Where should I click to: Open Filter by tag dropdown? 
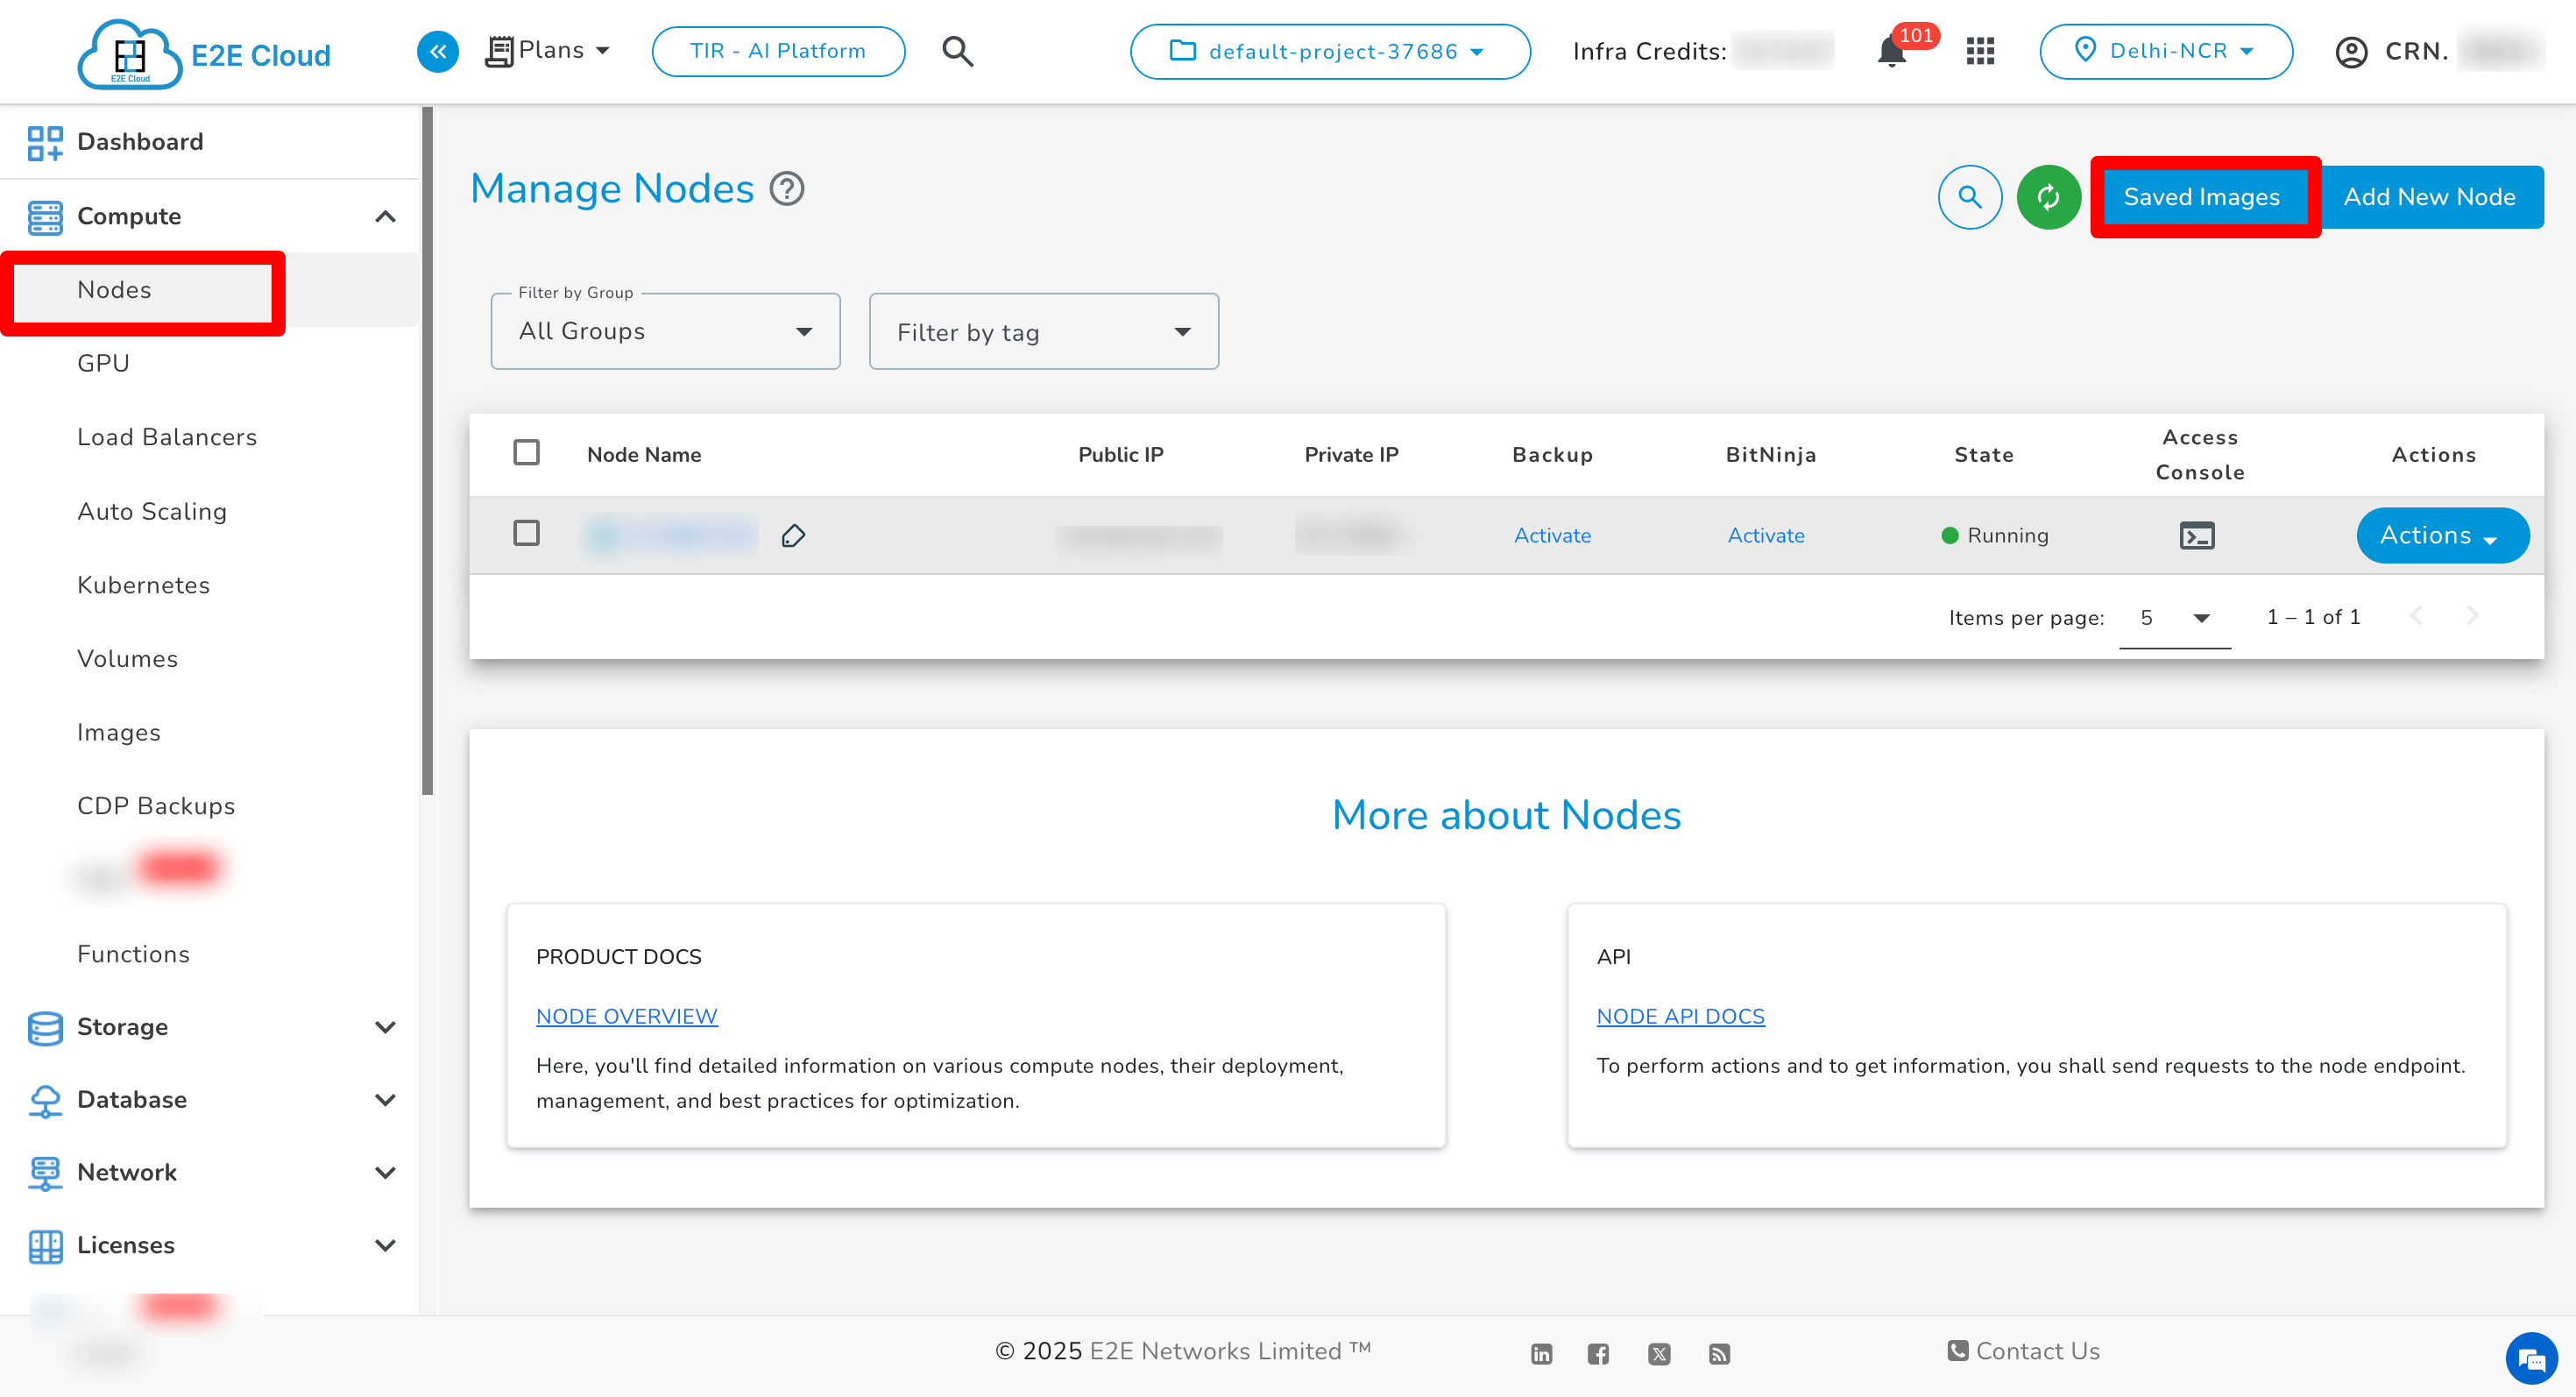[x=1043, y=332]
